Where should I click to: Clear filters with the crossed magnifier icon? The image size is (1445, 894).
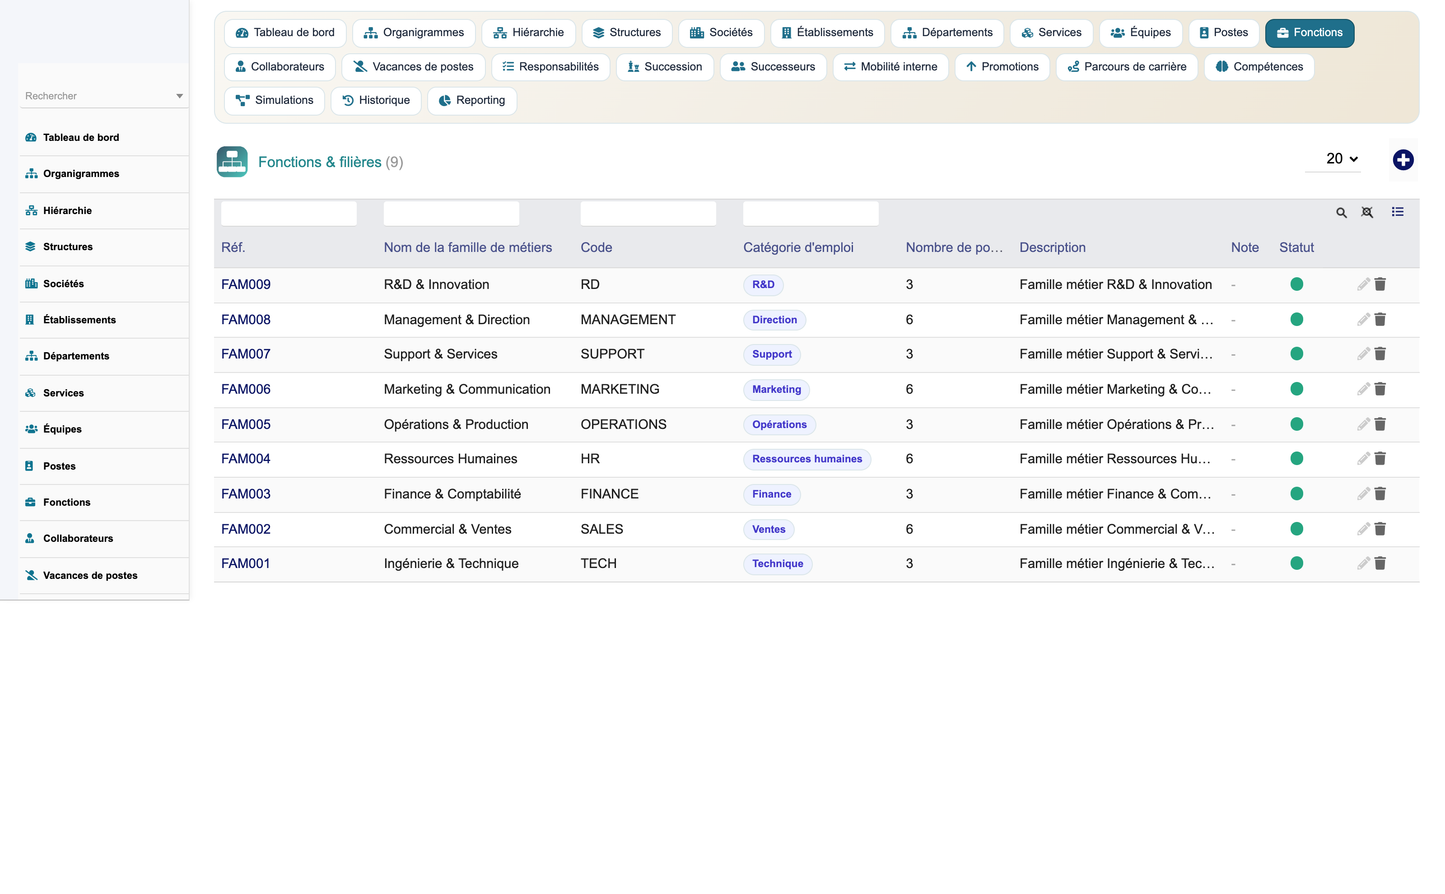tap(1367, 213)
